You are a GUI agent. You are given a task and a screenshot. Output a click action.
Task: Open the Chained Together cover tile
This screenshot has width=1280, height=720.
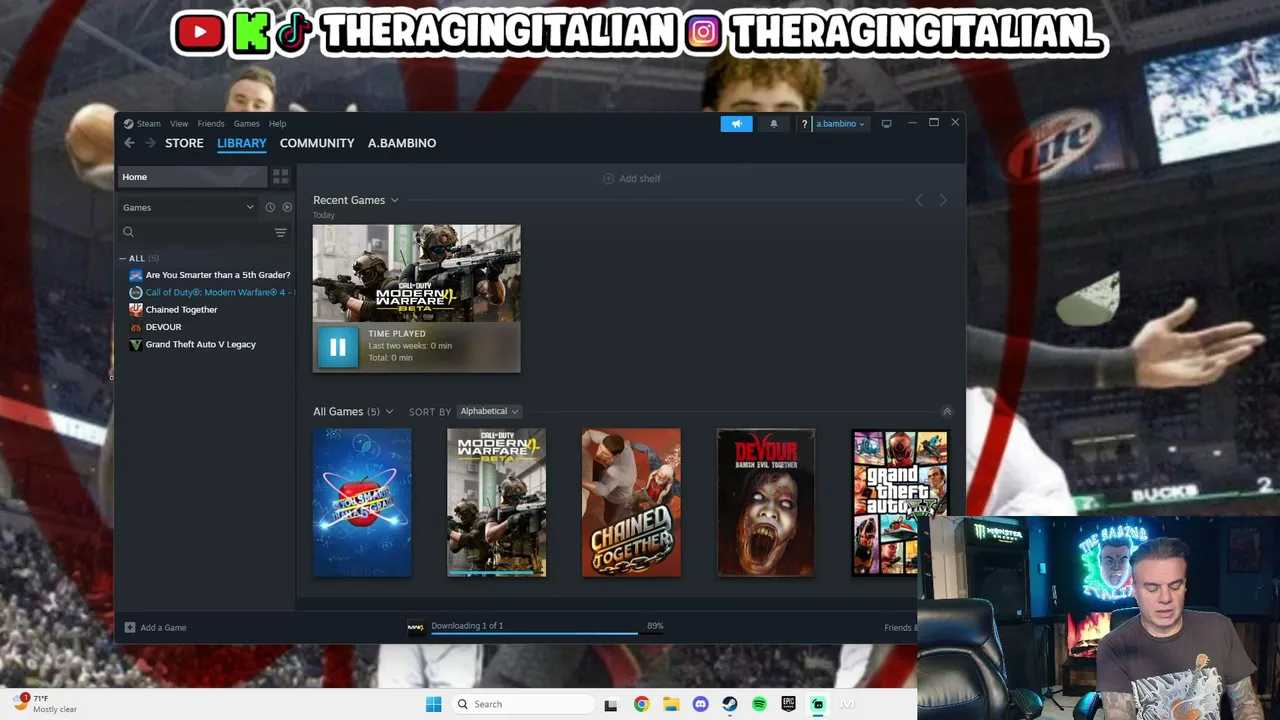(631, 502)
